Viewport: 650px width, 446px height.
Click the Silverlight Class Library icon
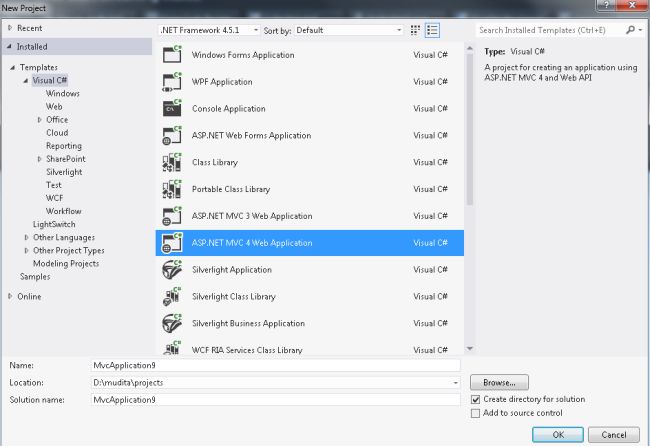click(x=172, y=296)
